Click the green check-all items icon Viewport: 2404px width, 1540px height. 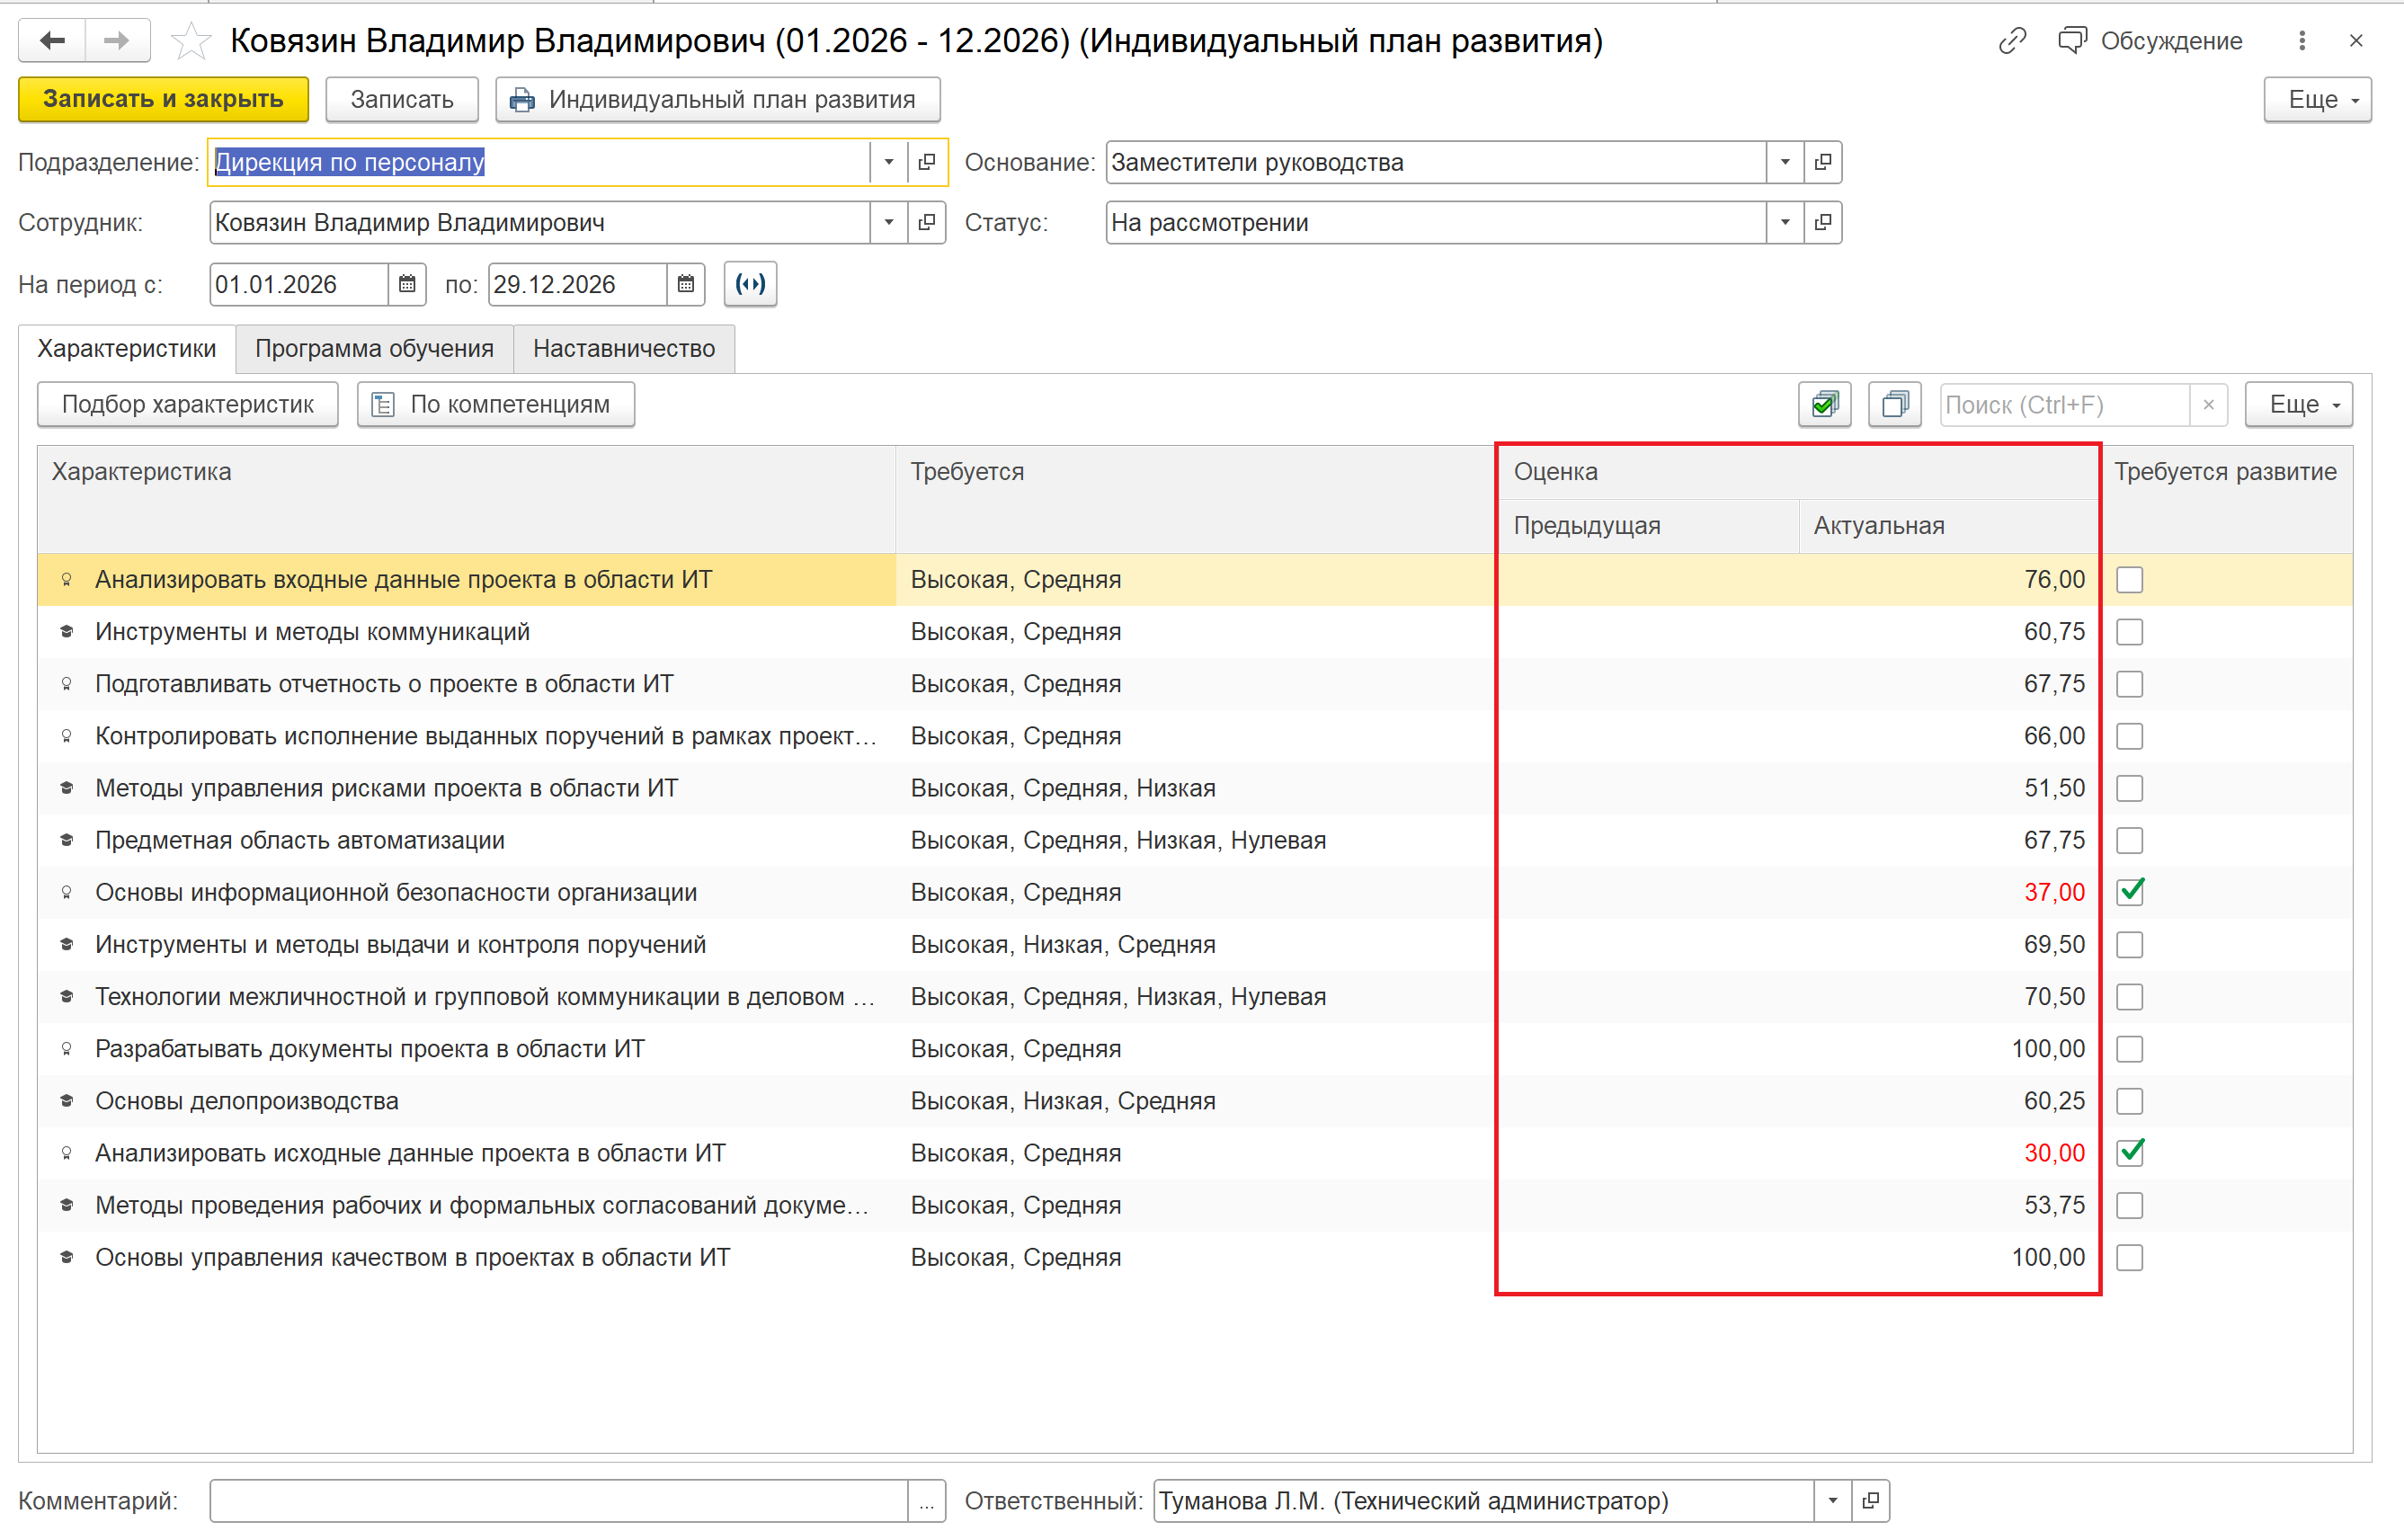point(1824,404)
